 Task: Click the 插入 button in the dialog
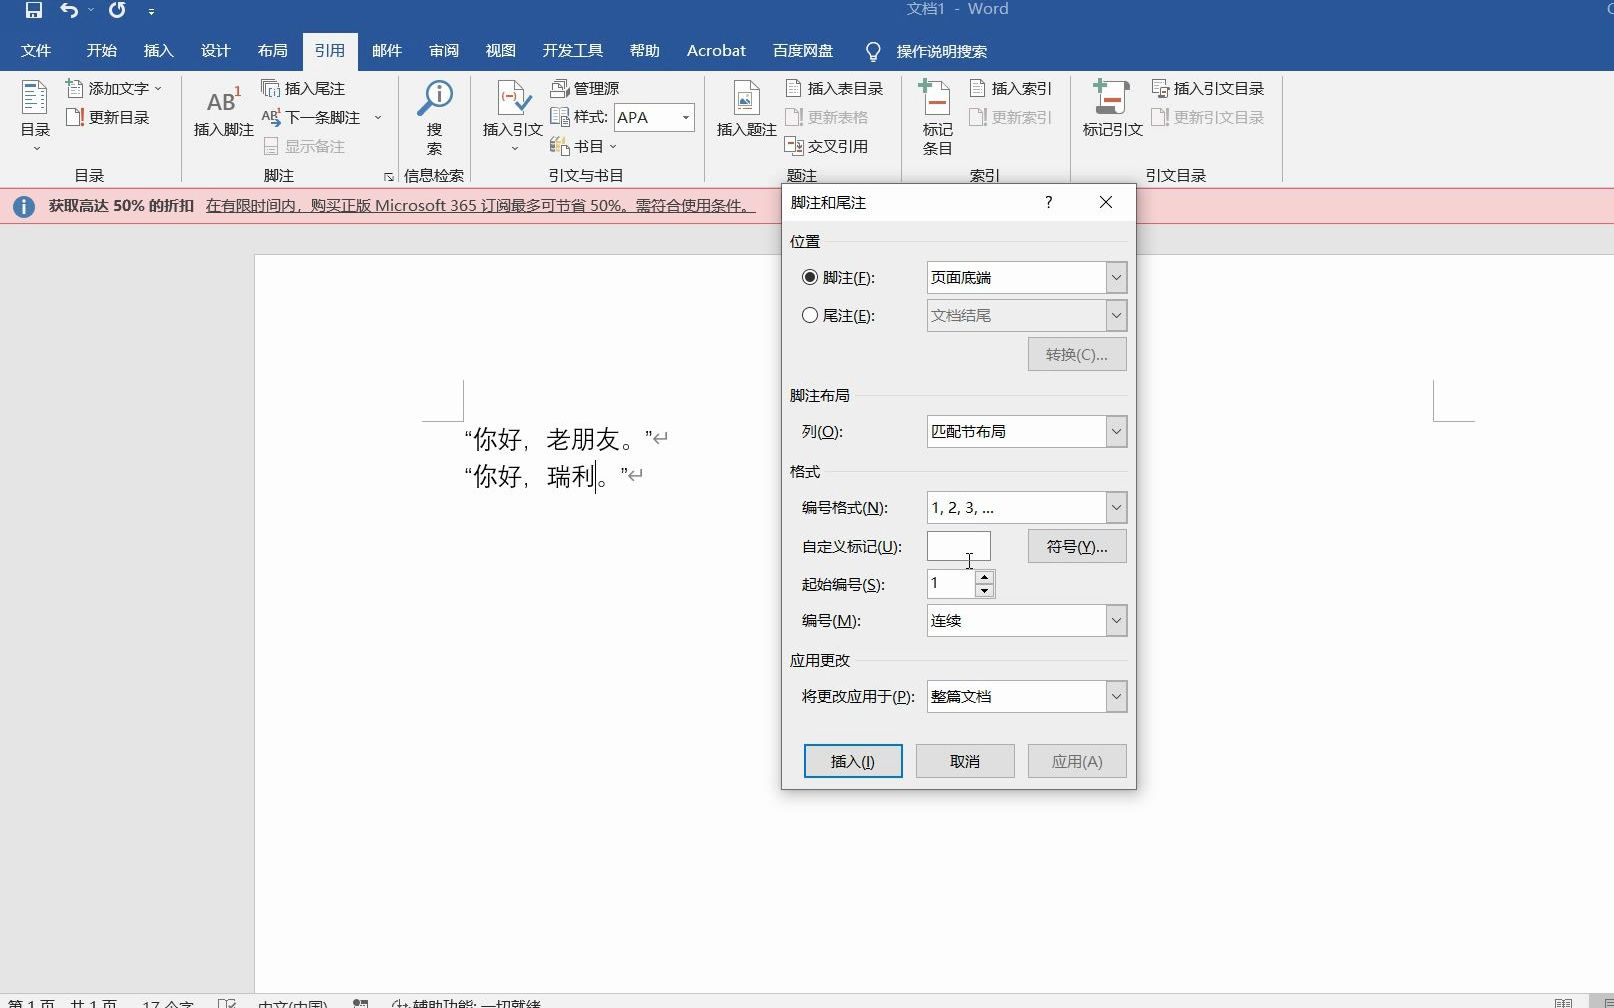tap(852, 760)
